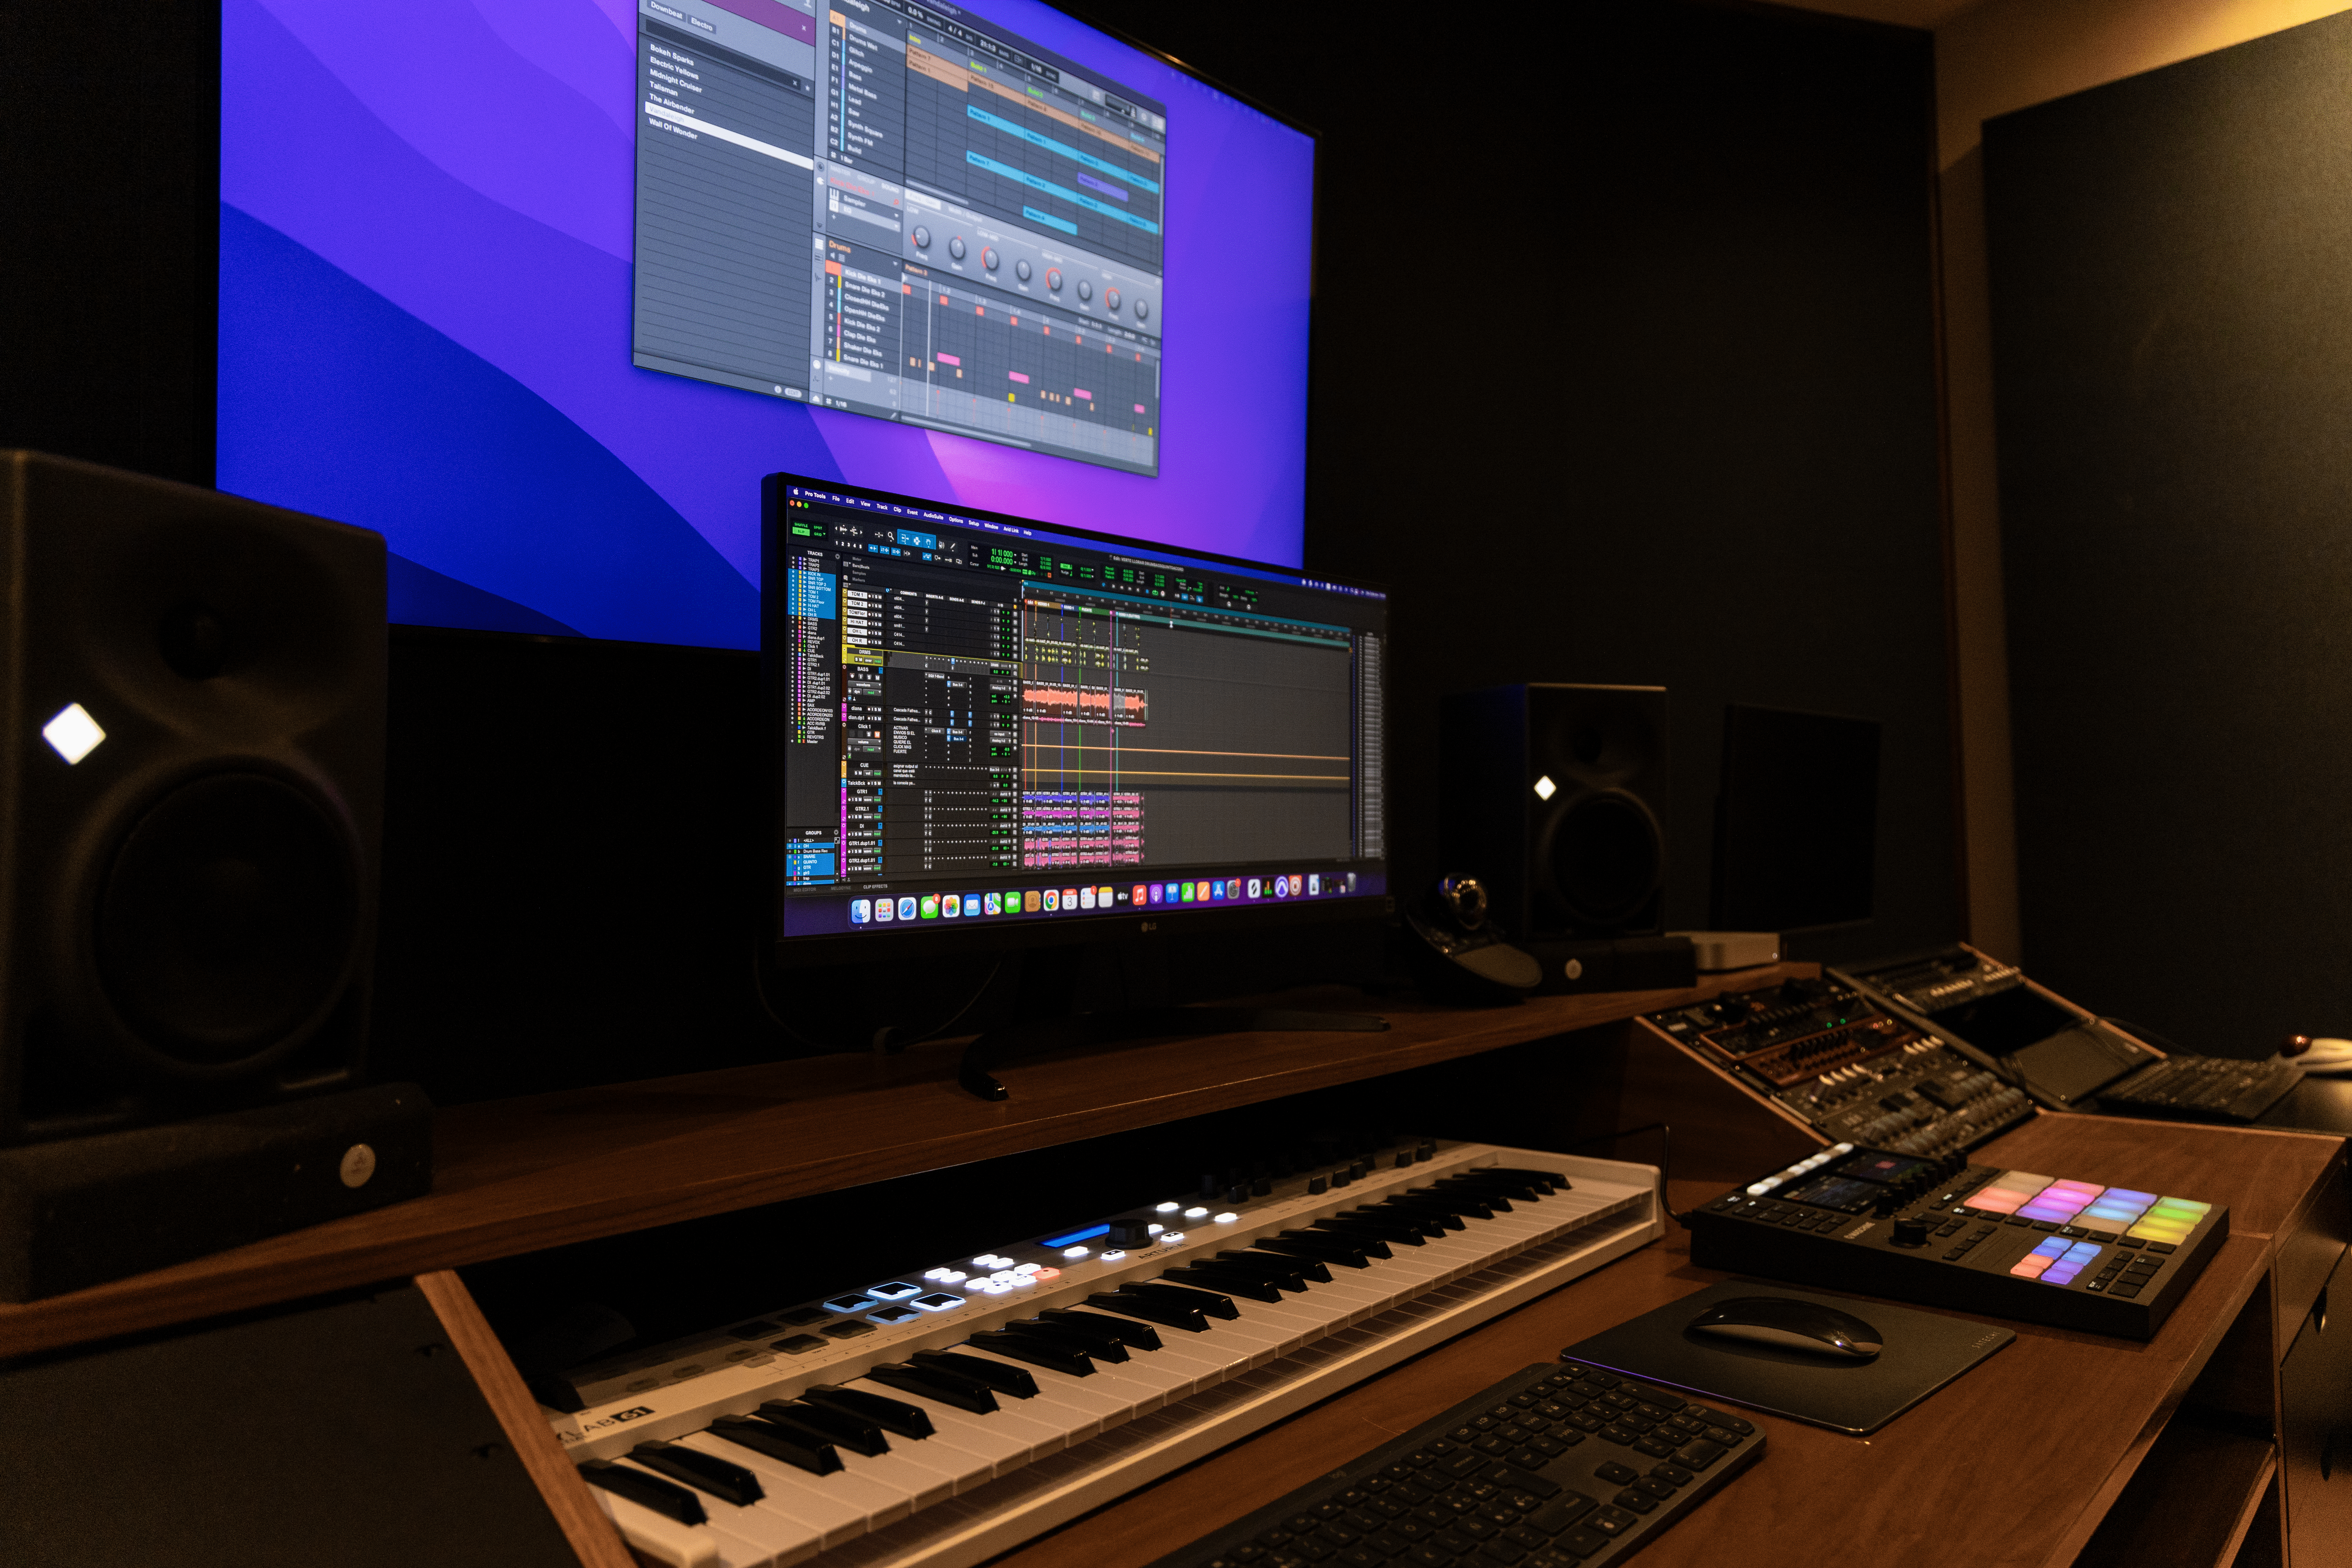
Task: Solo the CUE track
Action: (856, 773)
